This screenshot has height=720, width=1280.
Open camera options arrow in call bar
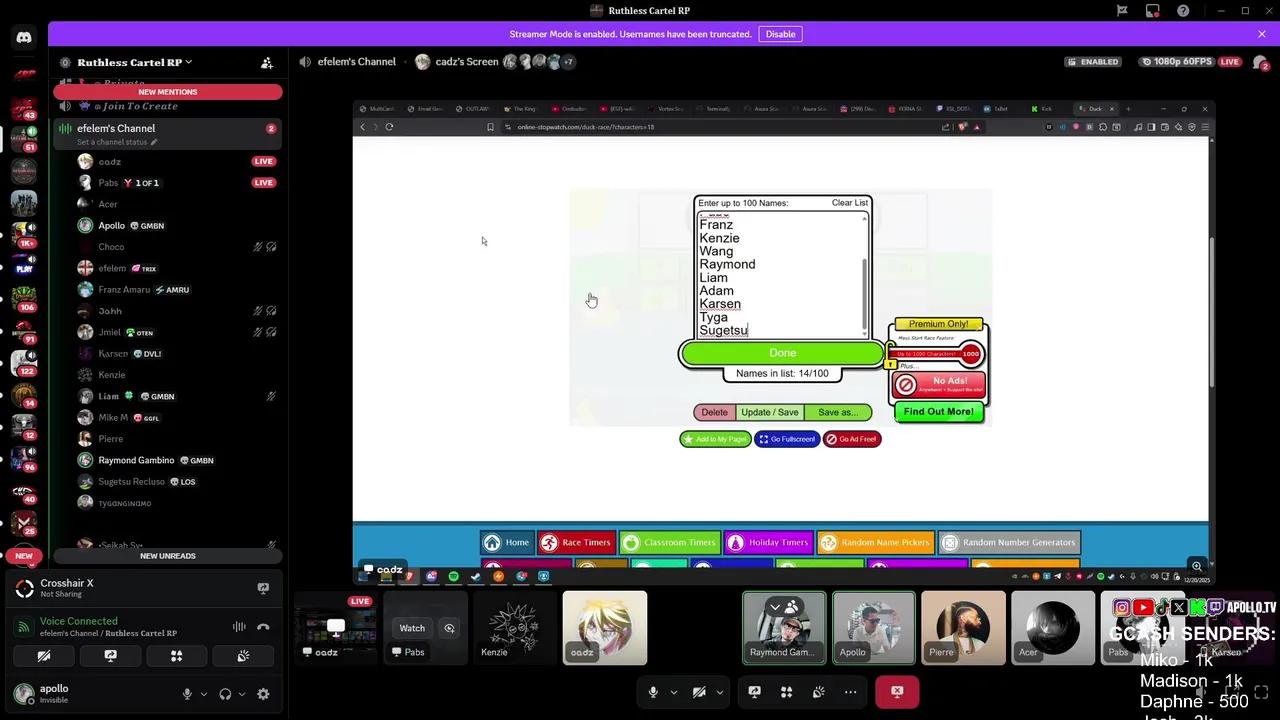click(719, 692)
